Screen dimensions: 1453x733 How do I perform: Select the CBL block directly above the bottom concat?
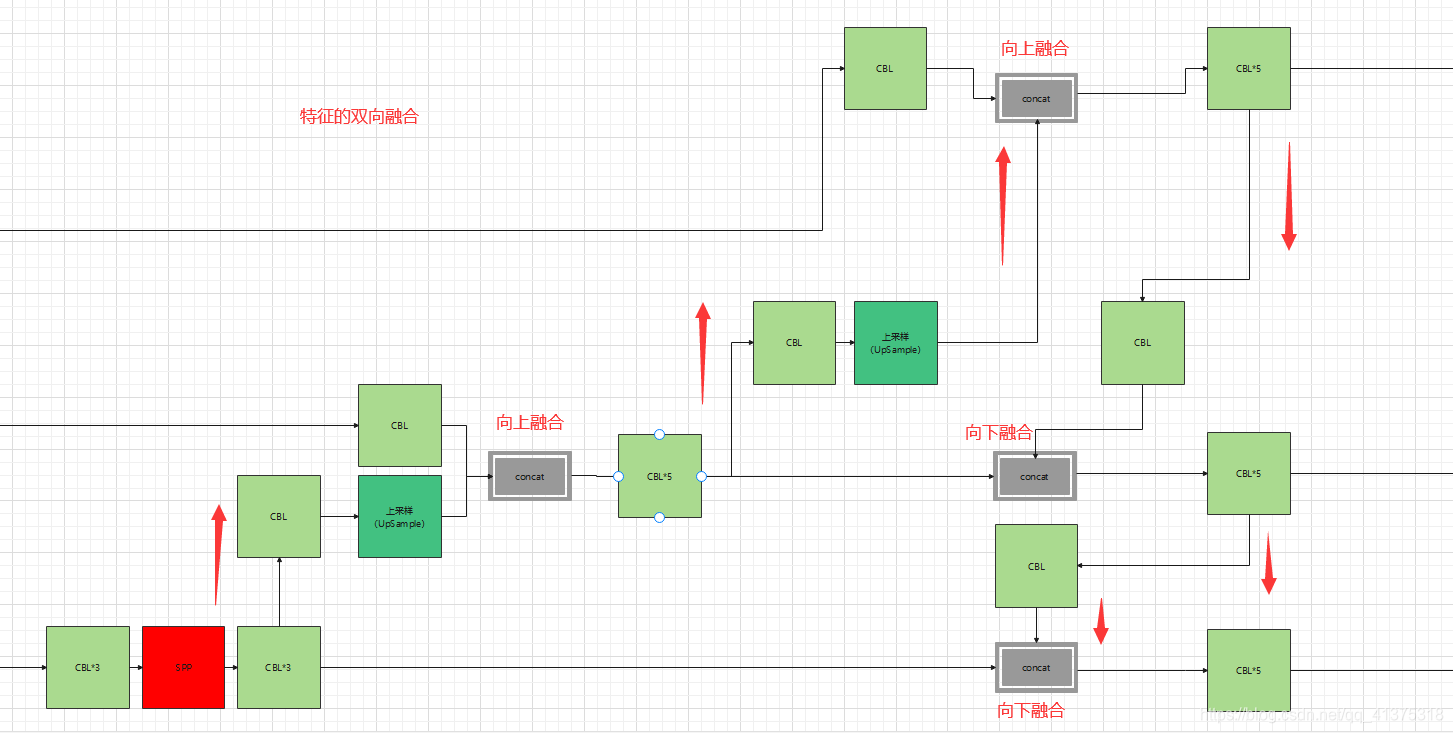(x=1036, y=566)
